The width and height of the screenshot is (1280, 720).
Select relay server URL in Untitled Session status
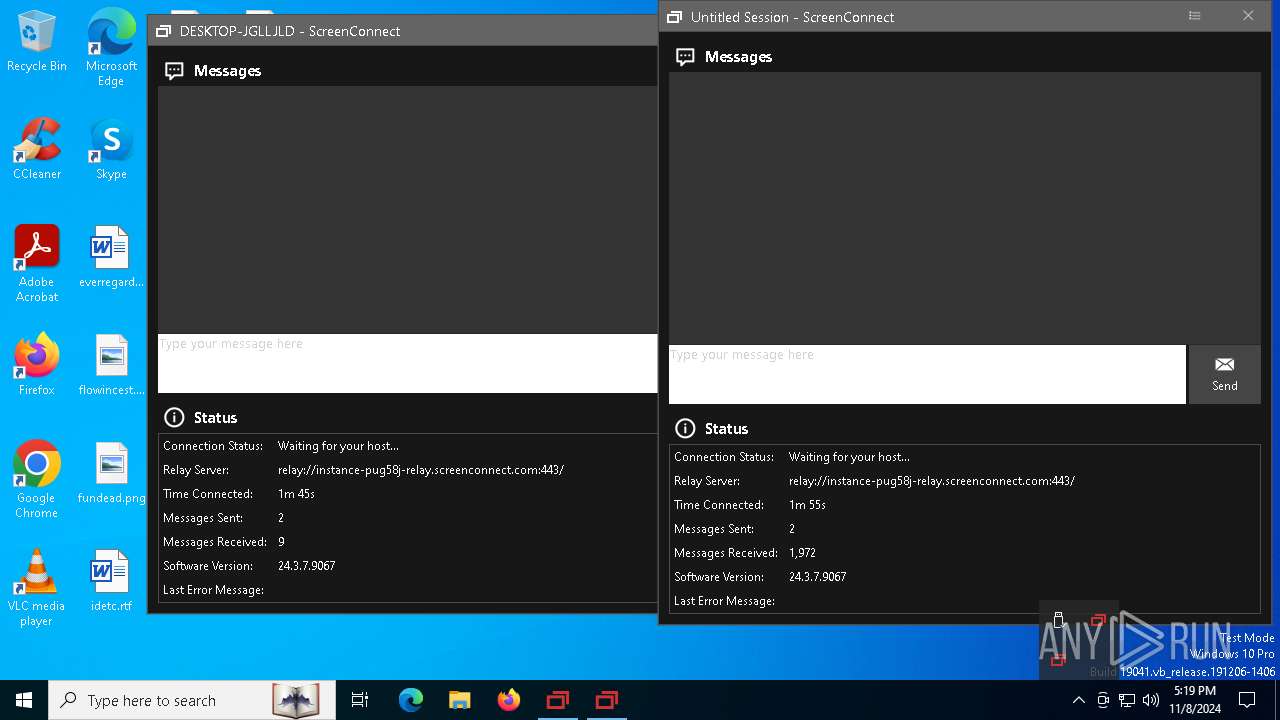pos(932,481)
